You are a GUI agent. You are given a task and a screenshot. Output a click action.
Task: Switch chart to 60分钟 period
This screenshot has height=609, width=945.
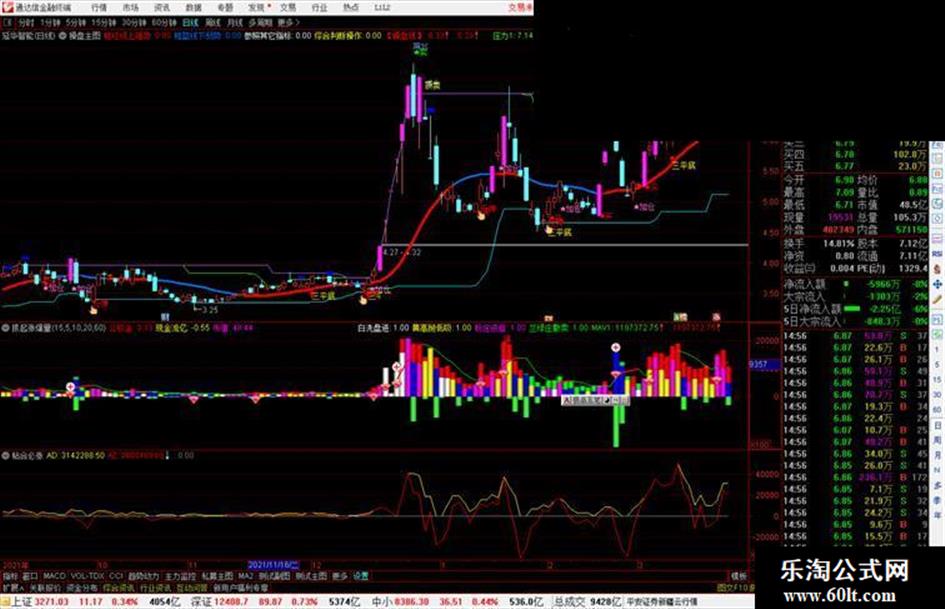point(164,23)
